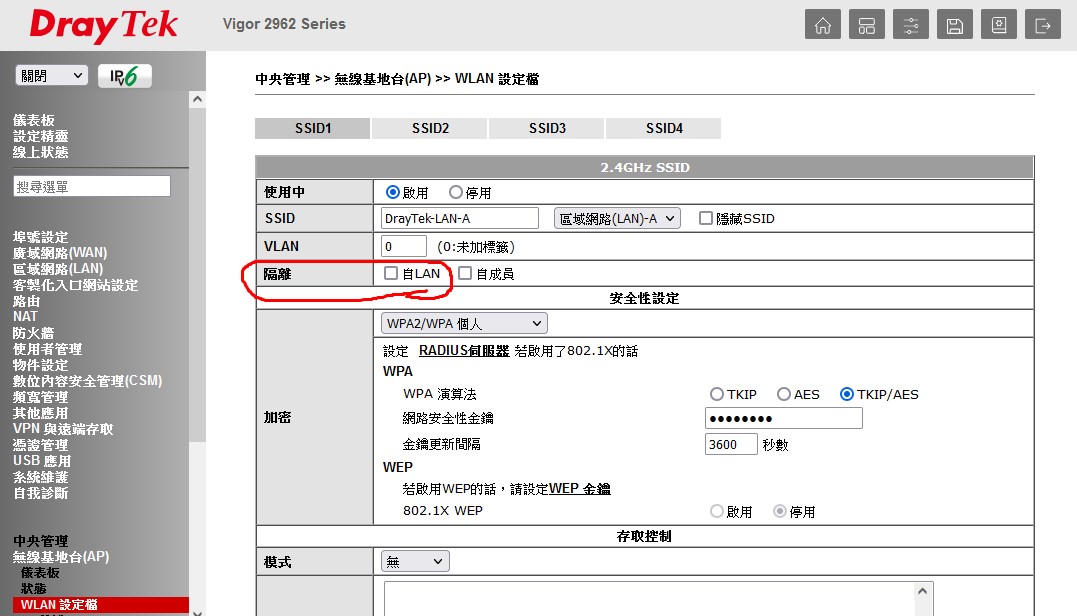Click the WEP 金鑰 link

[x=580, y=489]
